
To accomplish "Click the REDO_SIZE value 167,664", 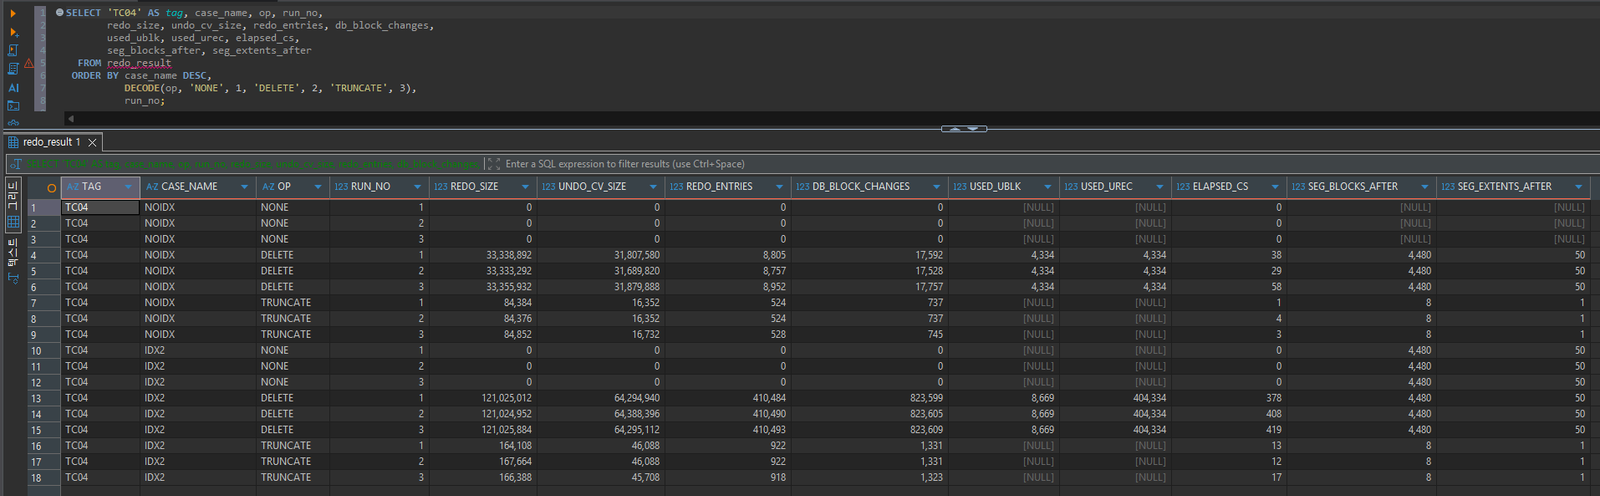I will coord(515,462).
